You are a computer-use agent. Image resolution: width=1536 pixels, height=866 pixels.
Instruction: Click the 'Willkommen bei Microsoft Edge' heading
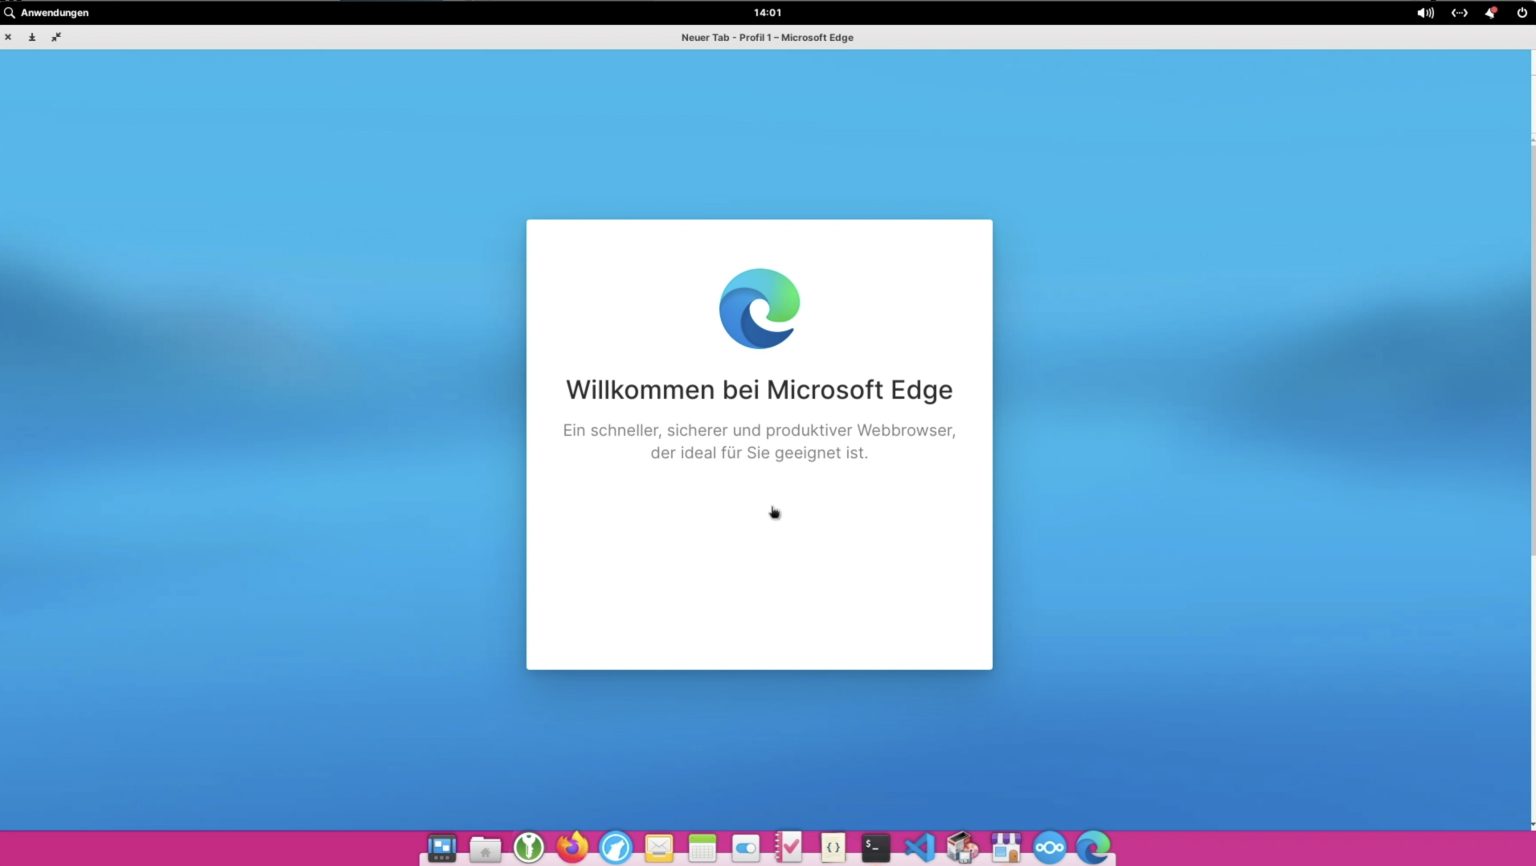click(x=759, y=389)
